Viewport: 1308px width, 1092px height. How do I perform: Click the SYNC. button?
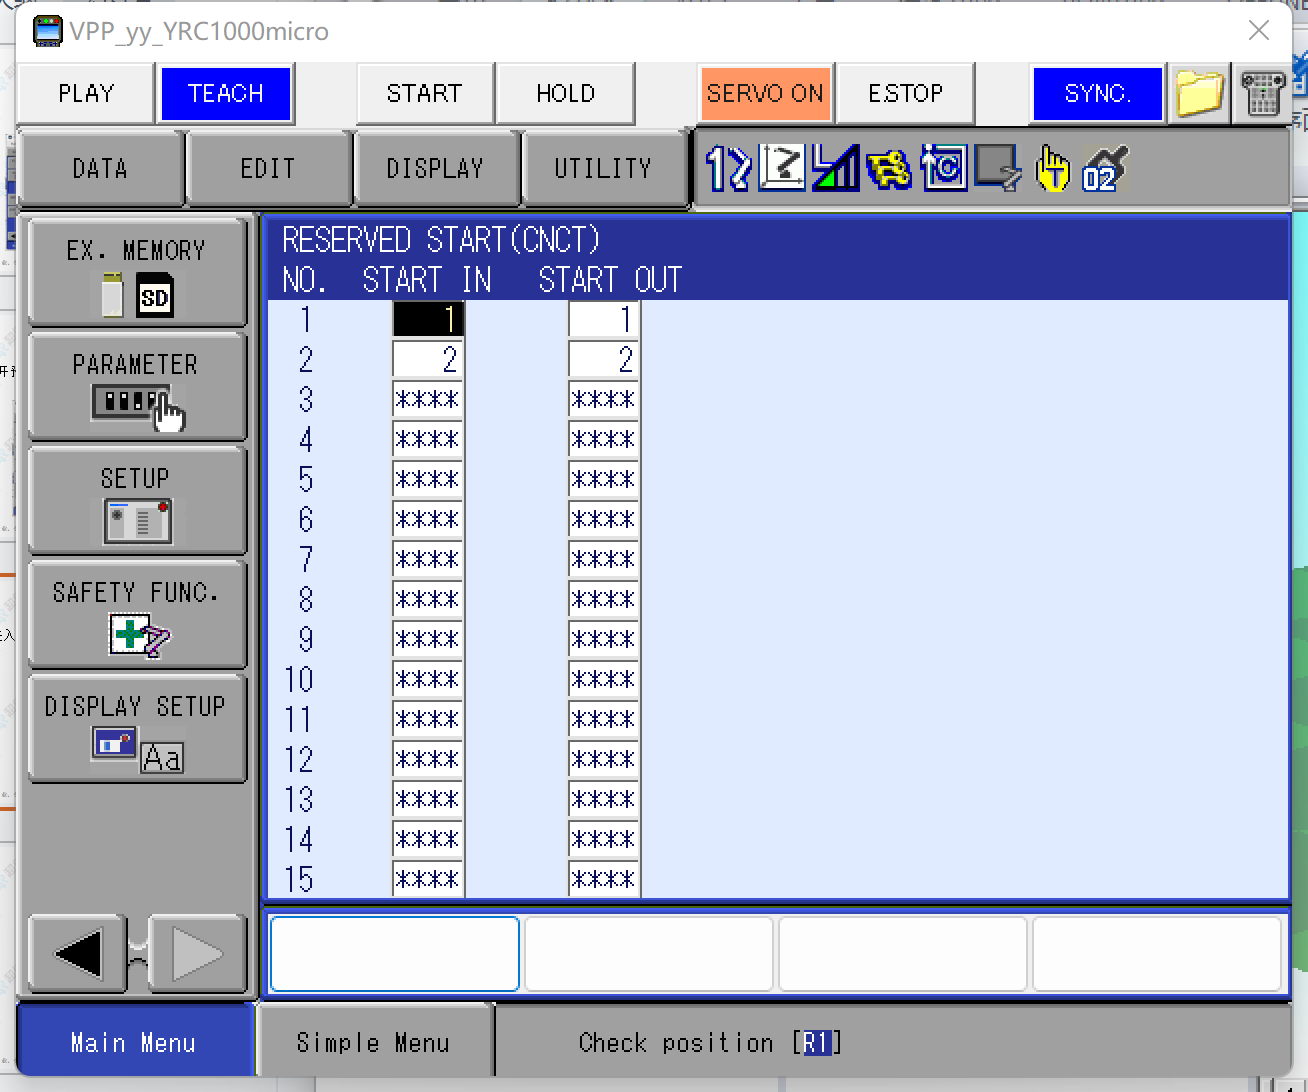pos(1097,93)
